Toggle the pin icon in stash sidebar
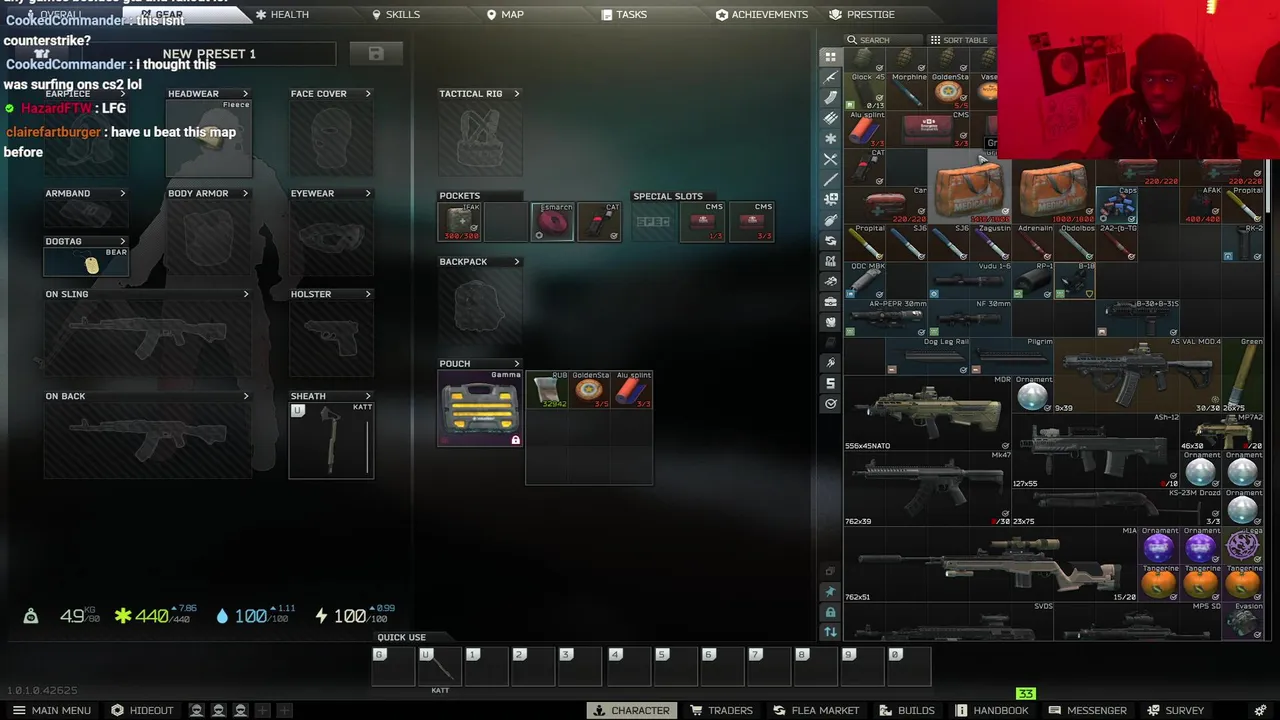The image size is (1280, 720). (830, 592)
